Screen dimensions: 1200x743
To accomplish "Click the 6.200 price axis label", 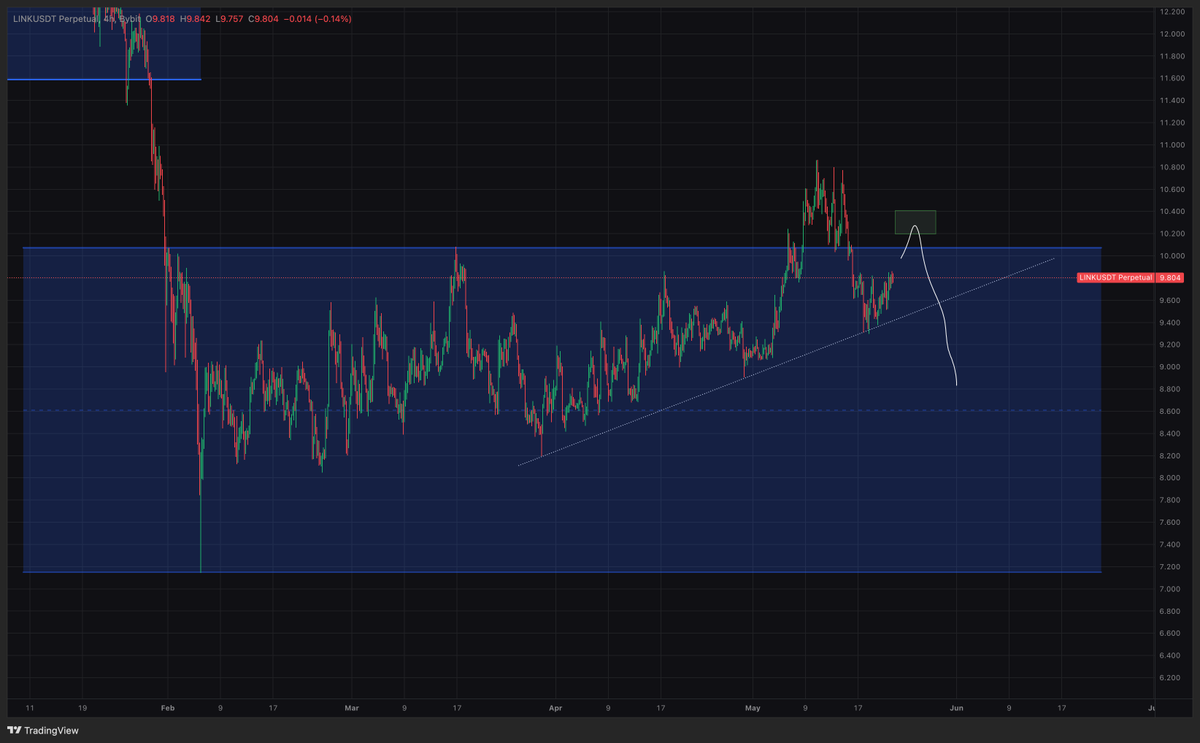I will pos(1171,678).
